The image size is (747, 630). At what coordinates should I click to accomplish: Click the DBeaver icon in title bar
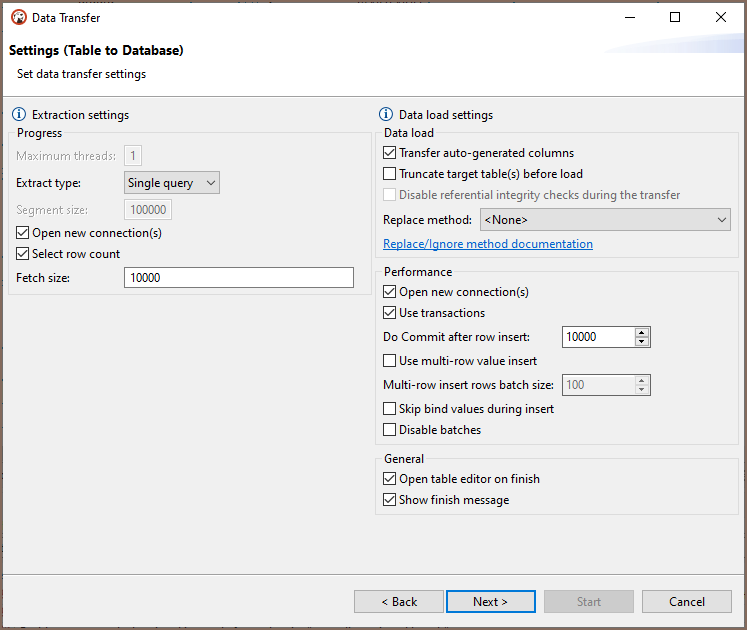(18, 17)
